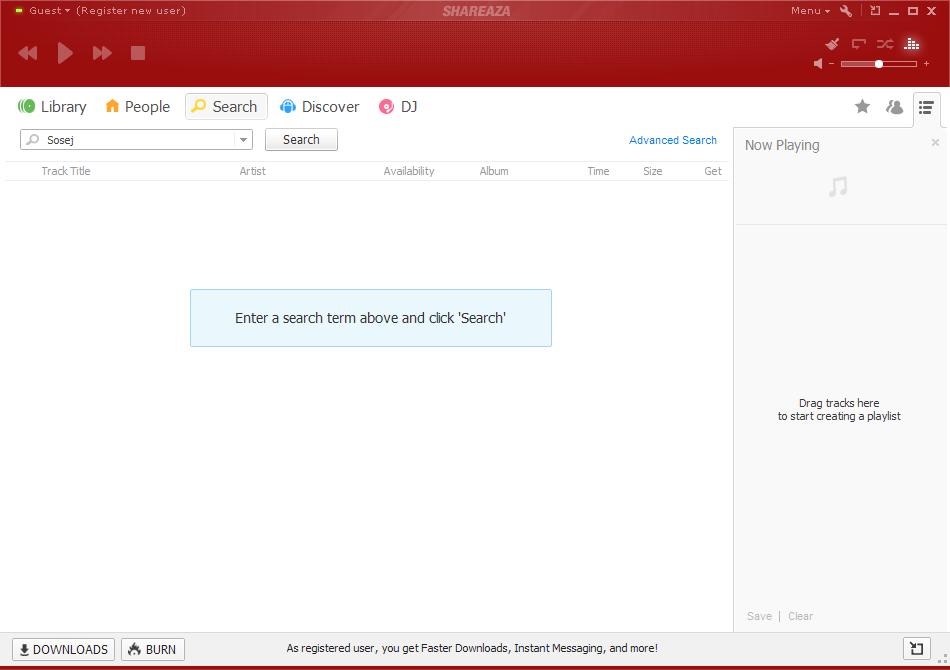Sort by Availability column
The height and width of the screenshot is (670, 950).
pyautogui.click(x=409, y=171)
